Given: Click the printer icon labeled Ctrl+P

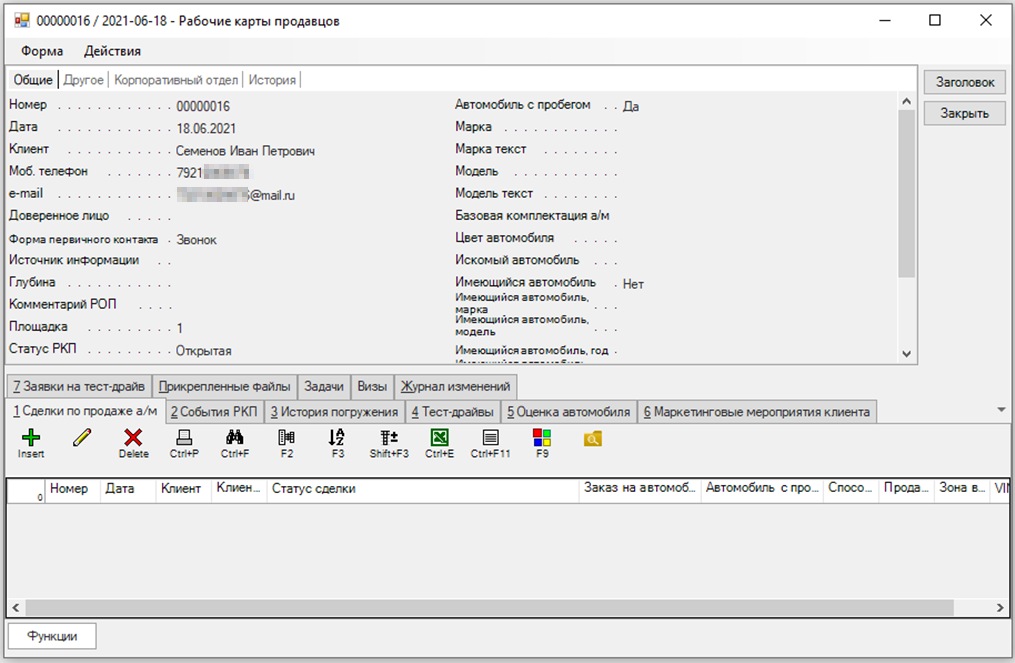Looking at the screenshot, I should point(184,437).
